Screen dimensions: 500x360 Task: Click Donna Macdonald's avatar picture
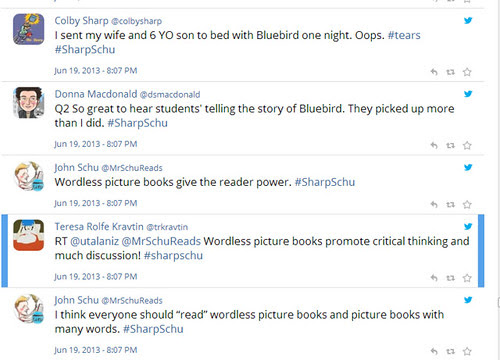coord(28,103)
